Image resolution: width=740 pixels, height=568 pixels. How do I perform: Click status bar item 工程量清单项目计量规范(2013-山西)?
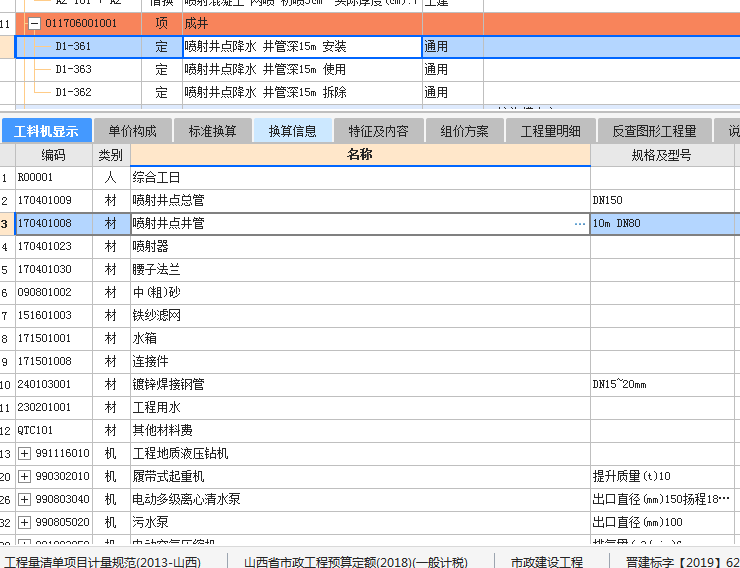(103, 562)
